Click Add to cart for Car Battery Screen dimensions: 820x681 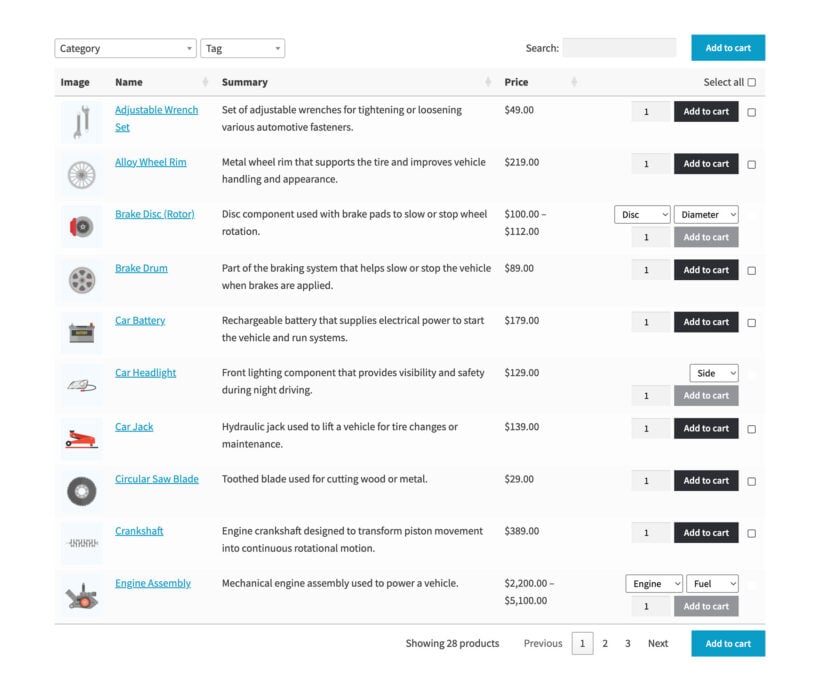point(706,321)
